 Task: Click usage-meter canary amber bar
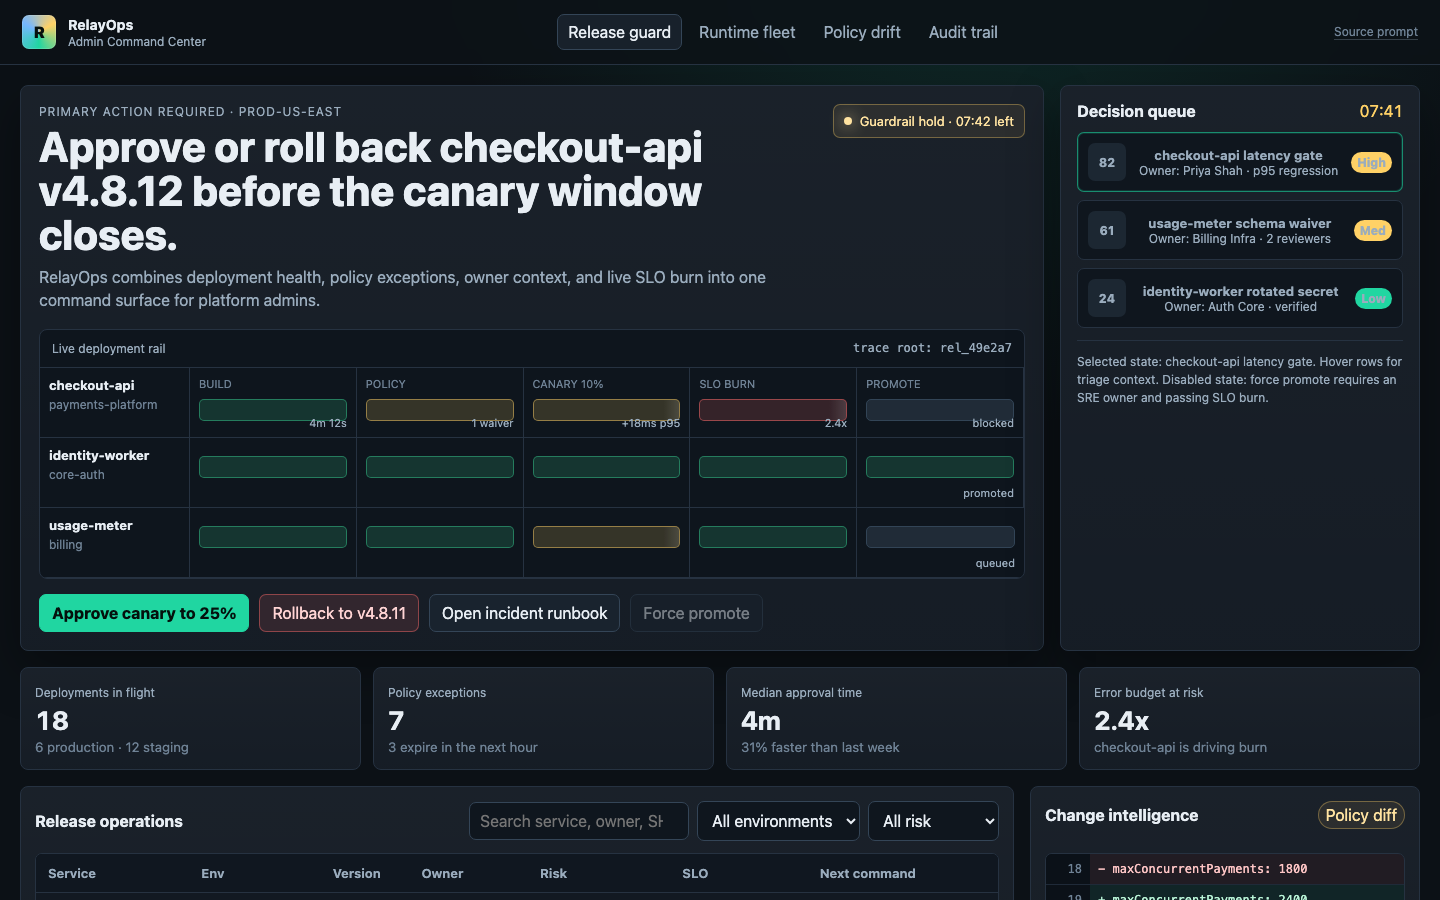coord(606,537)
